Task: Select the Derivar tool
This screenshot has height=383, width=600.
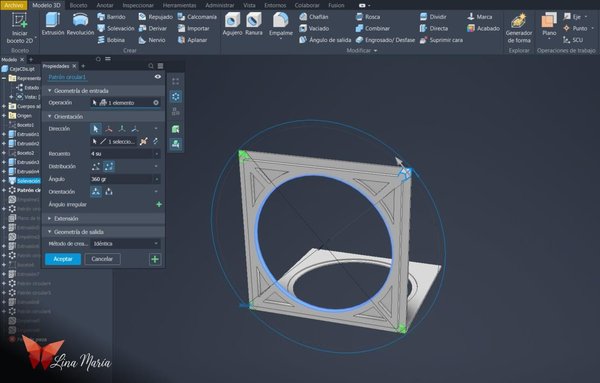Action: pyautogui.click(x=153, y=28)
